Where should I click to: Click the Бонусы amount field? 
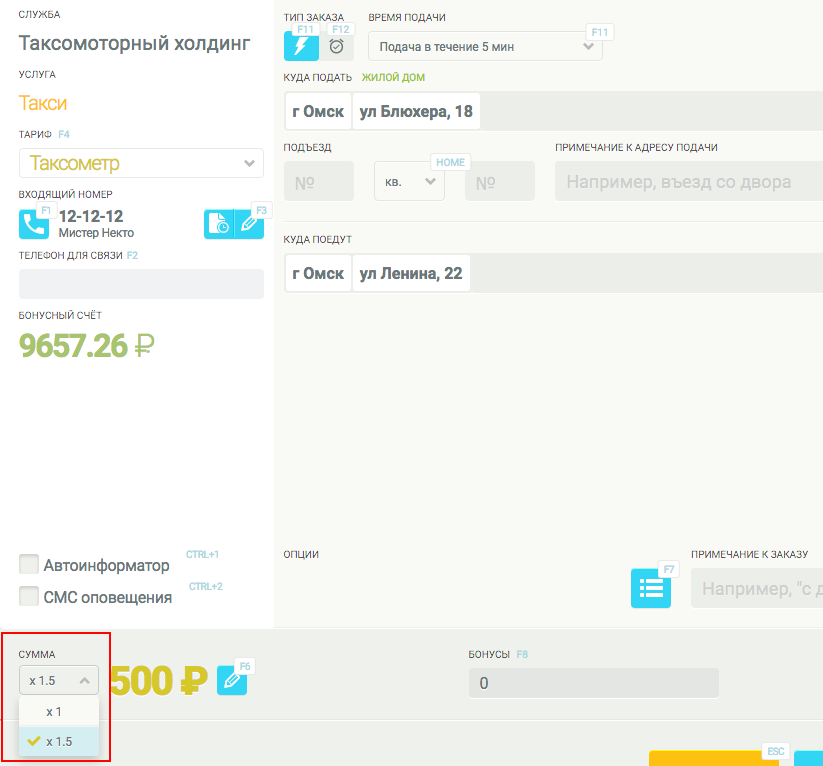[593, 683]
